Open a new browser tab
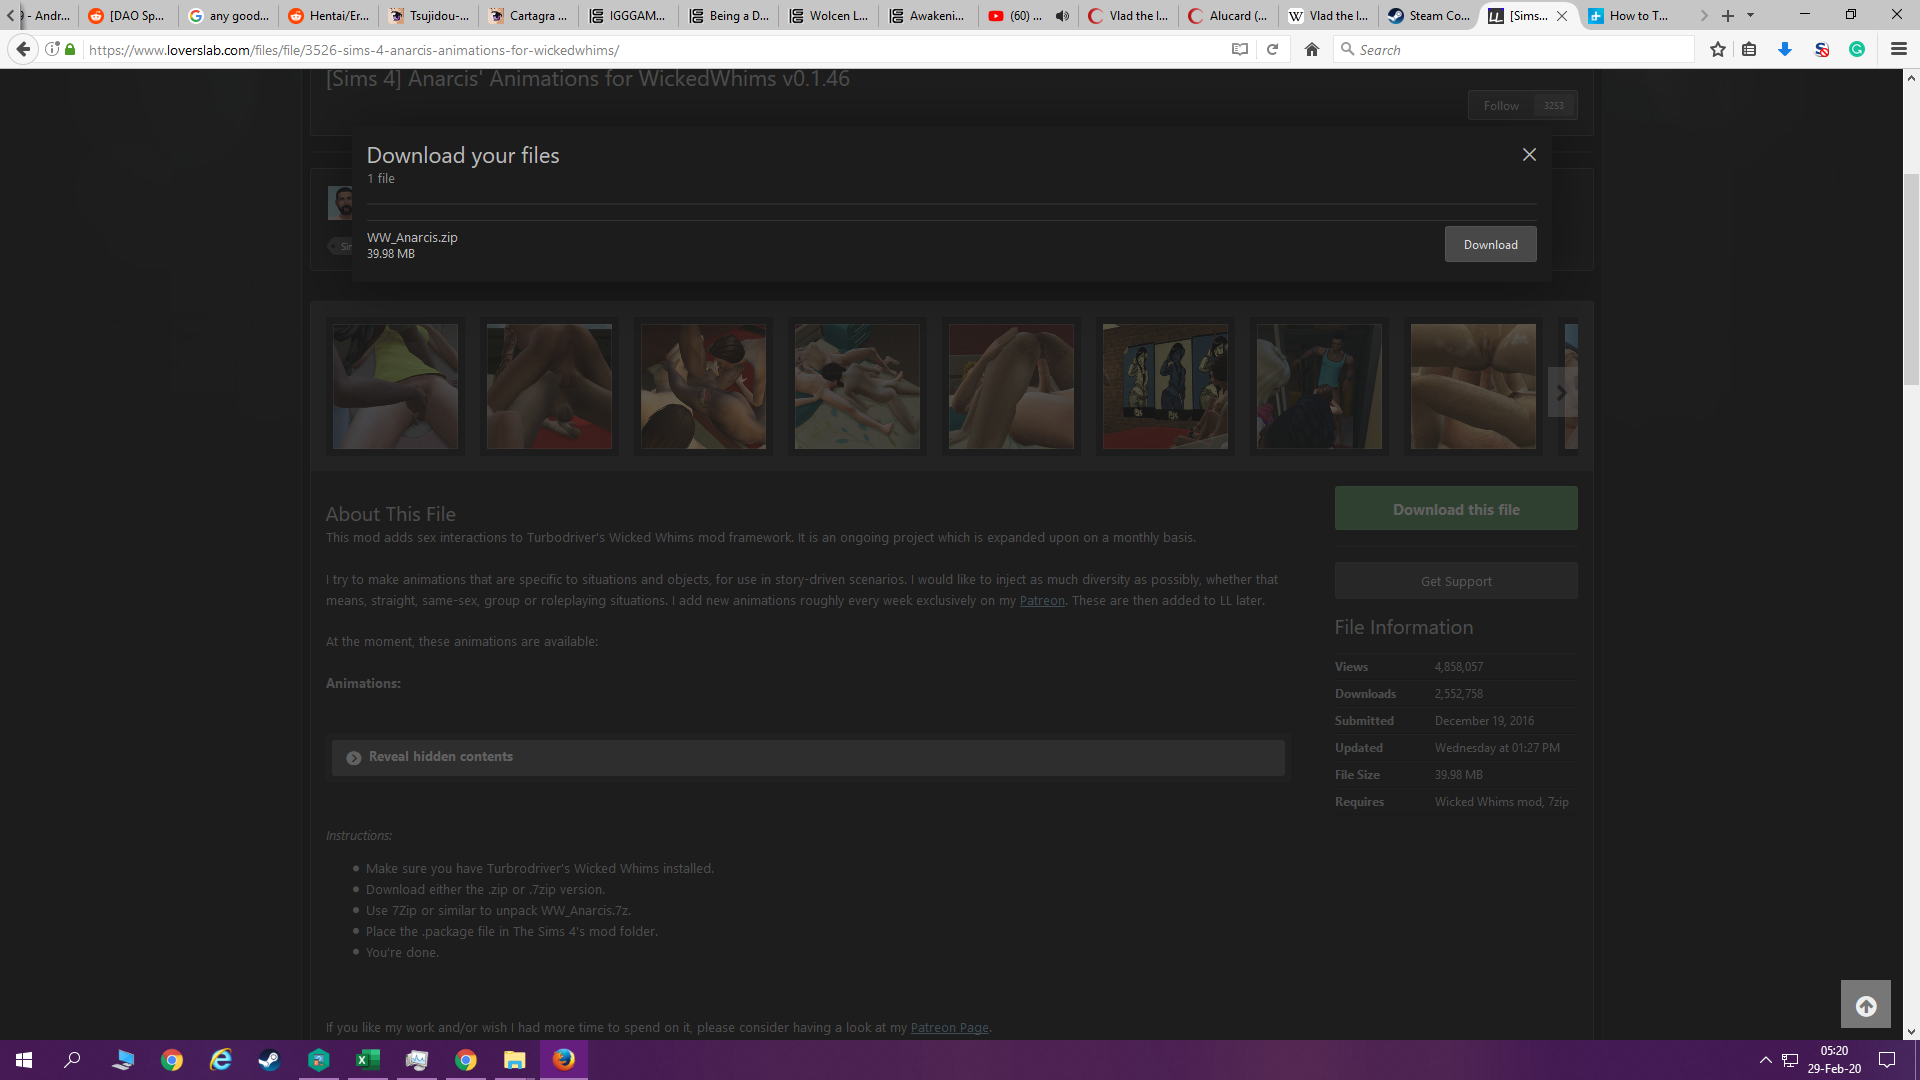The height and width of the screenshot is (1080, 1920). (1728, 15)
